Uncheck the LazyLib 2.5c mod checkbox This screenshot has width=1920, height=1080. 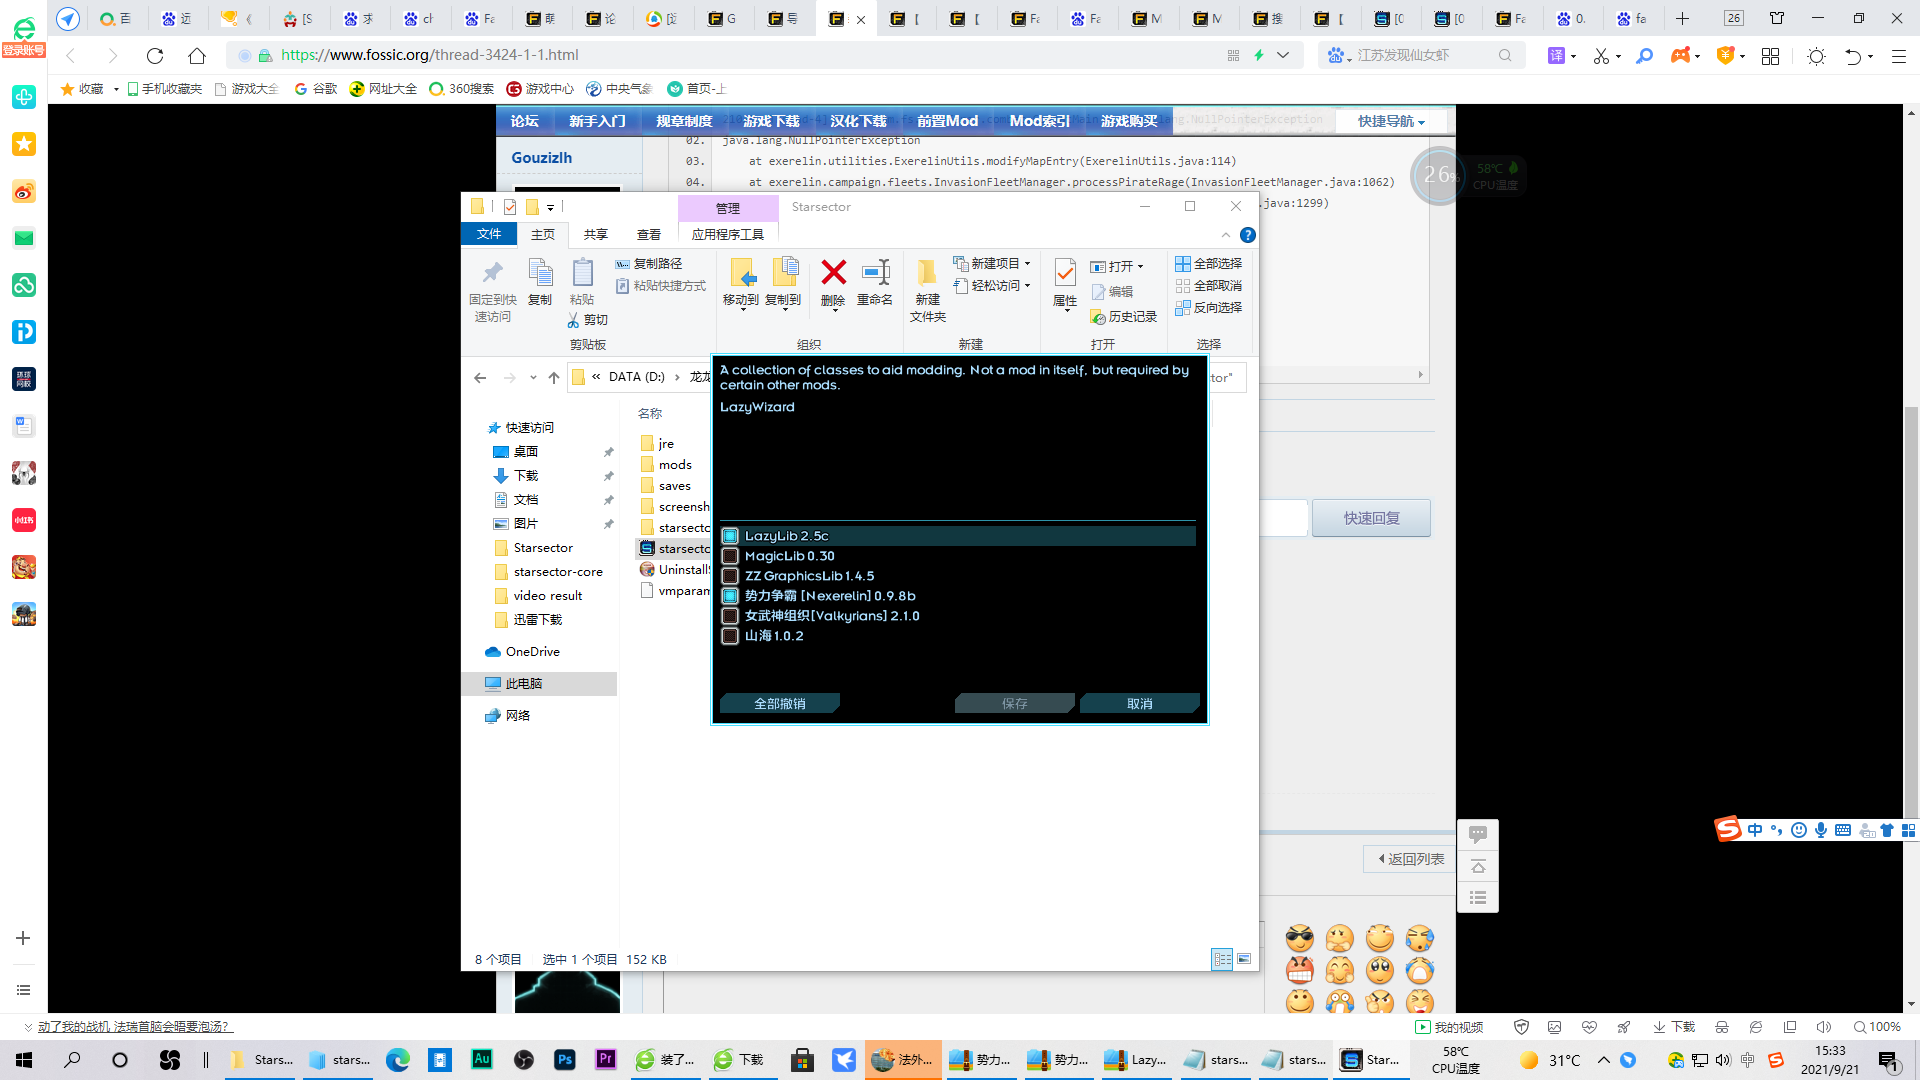(x=730, y=536)
